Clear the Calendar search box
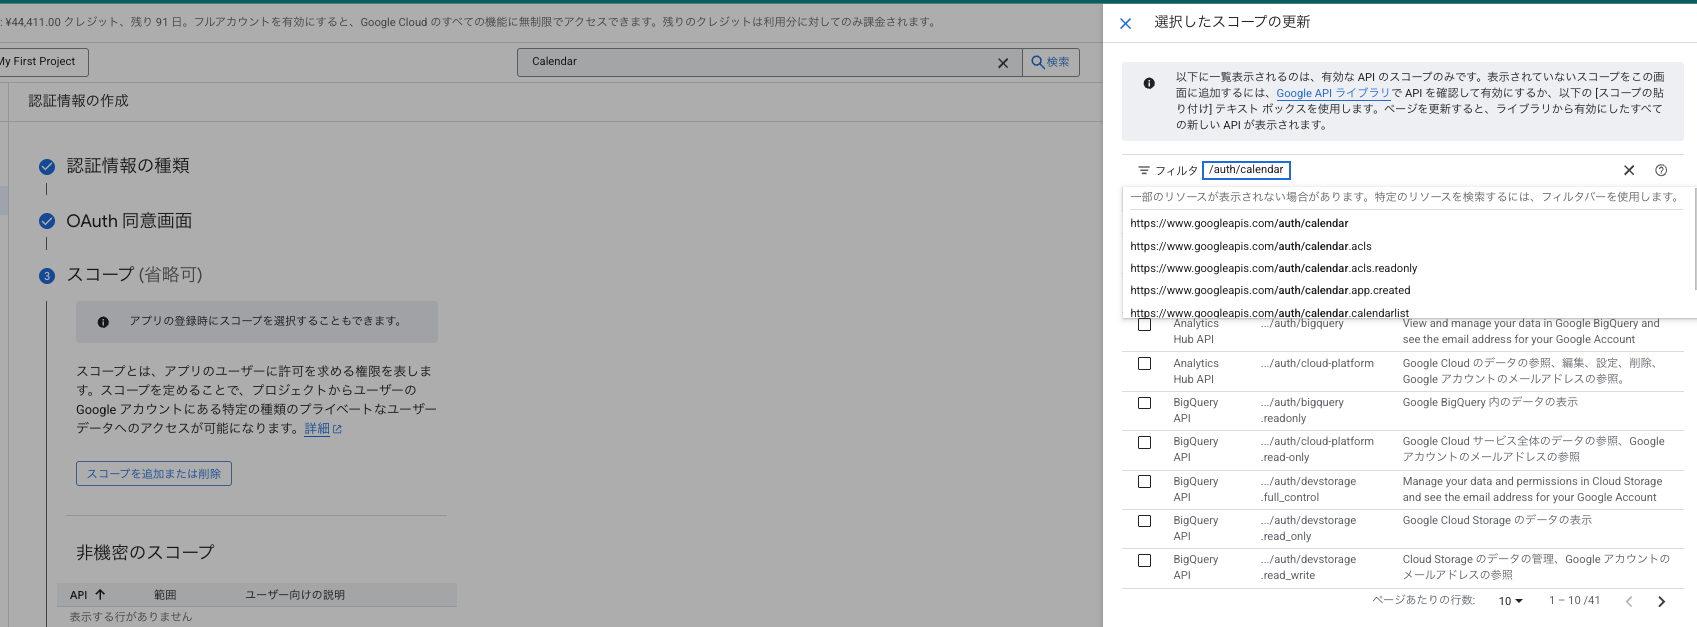1697x627 pixels. (x=1003, y=63)
